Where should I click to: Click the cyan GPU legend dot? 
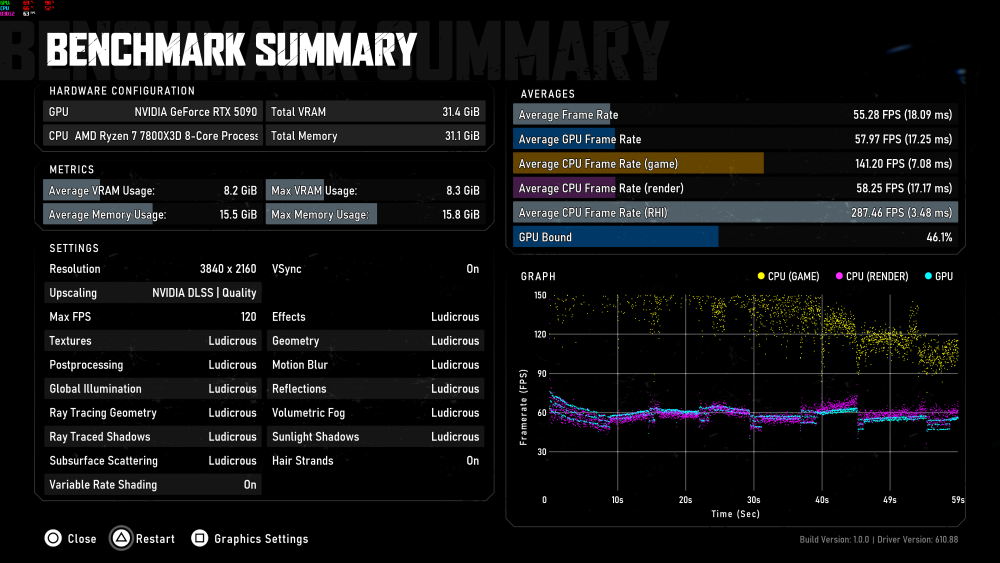(x=929, y=276)
